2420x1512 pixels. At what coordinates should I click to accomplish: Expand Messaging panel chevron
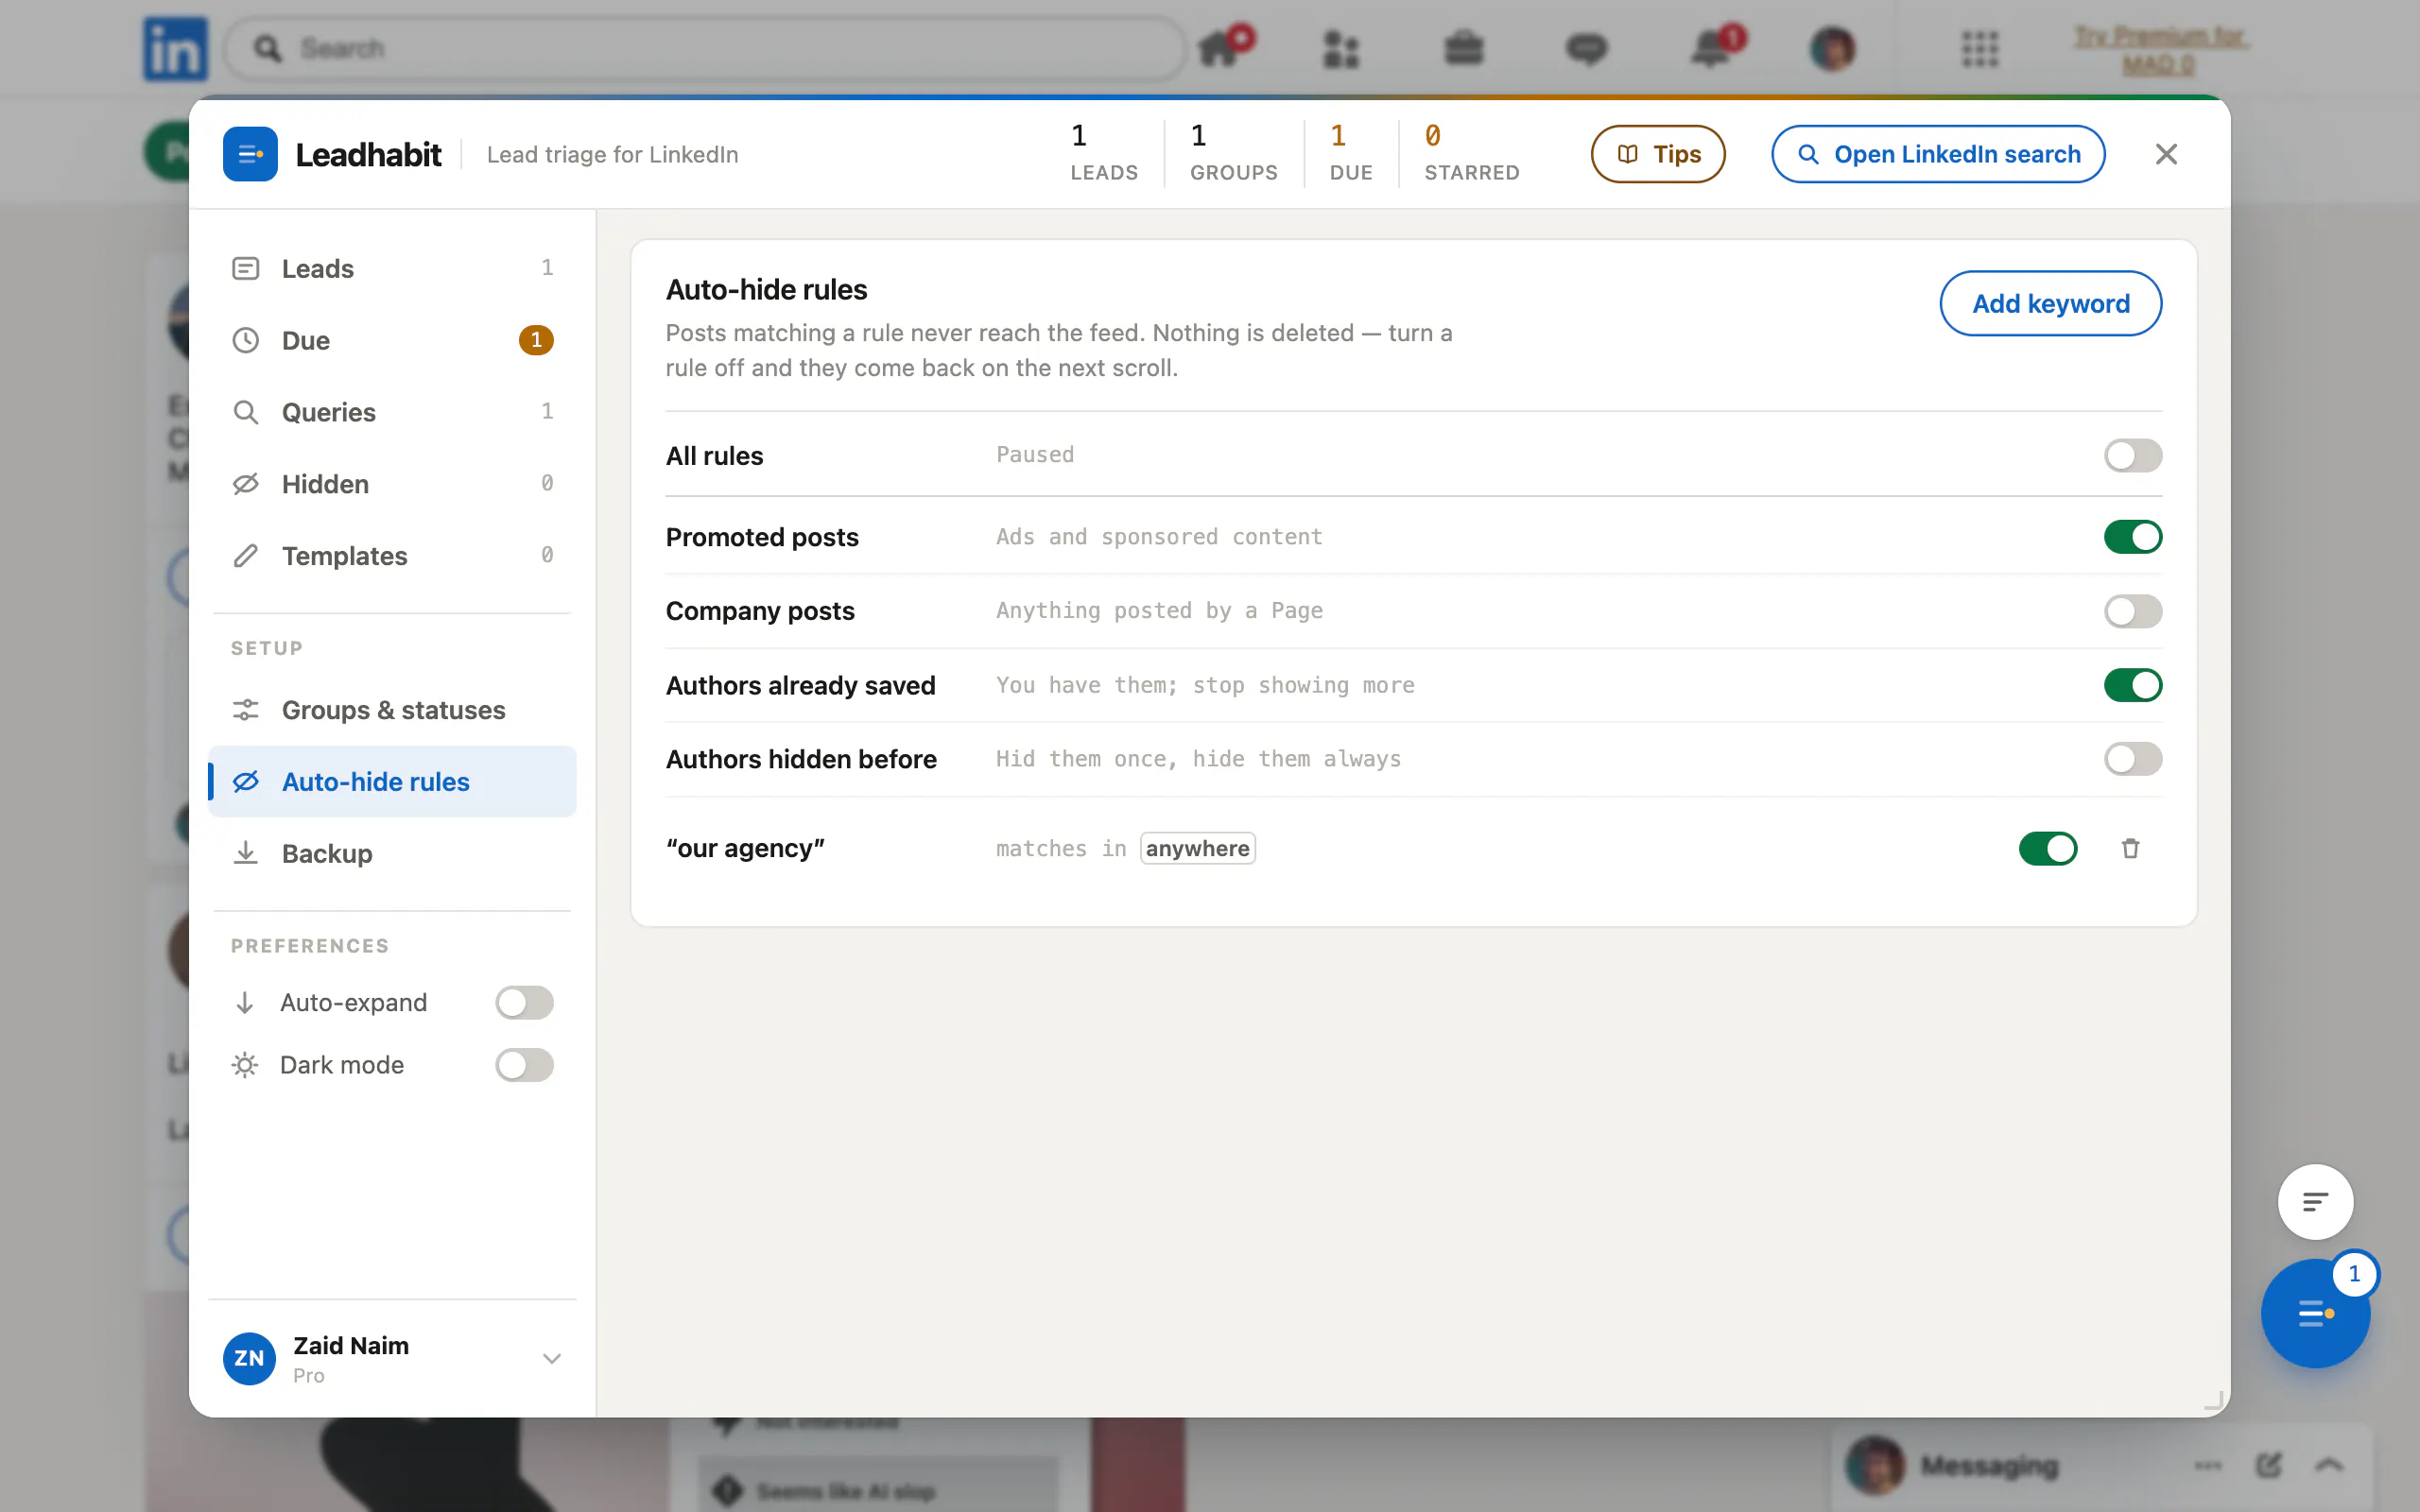click(x=2329, y=1465)
